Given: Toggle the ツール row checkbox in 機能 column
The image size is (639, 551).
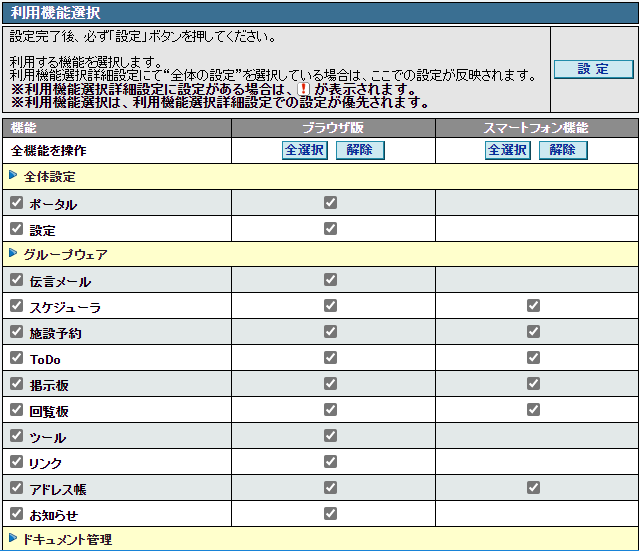Looking at the screenshot, I should coord(16,436).
